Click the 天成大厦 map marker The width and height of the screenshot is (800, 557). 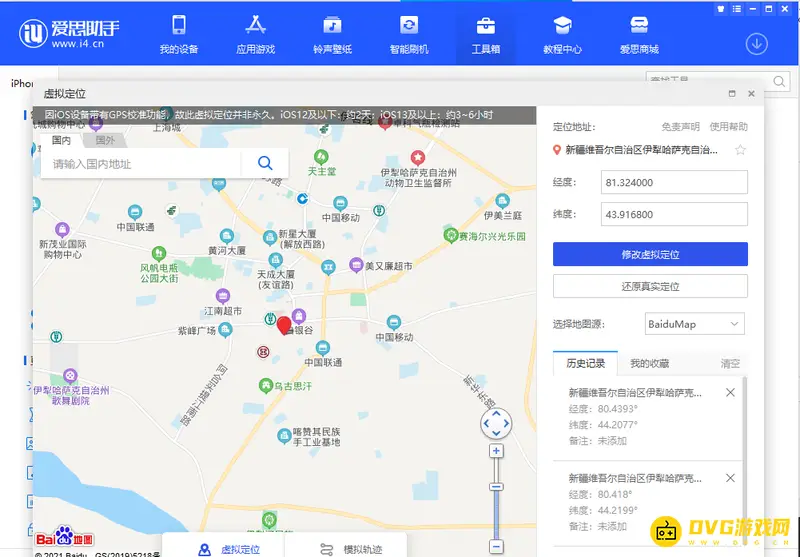coord(276,260)
